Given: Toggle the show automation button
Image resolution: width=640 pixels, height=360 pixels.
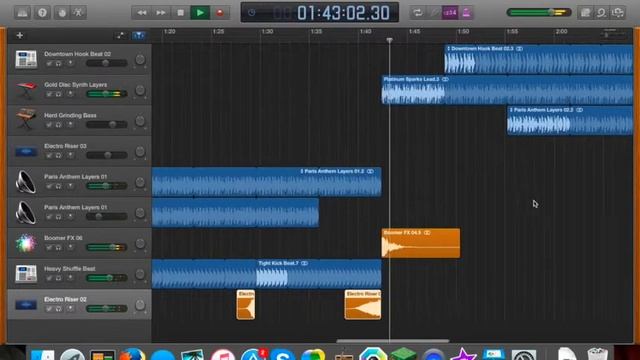Looking at the screenshot, I should (121, 36).
